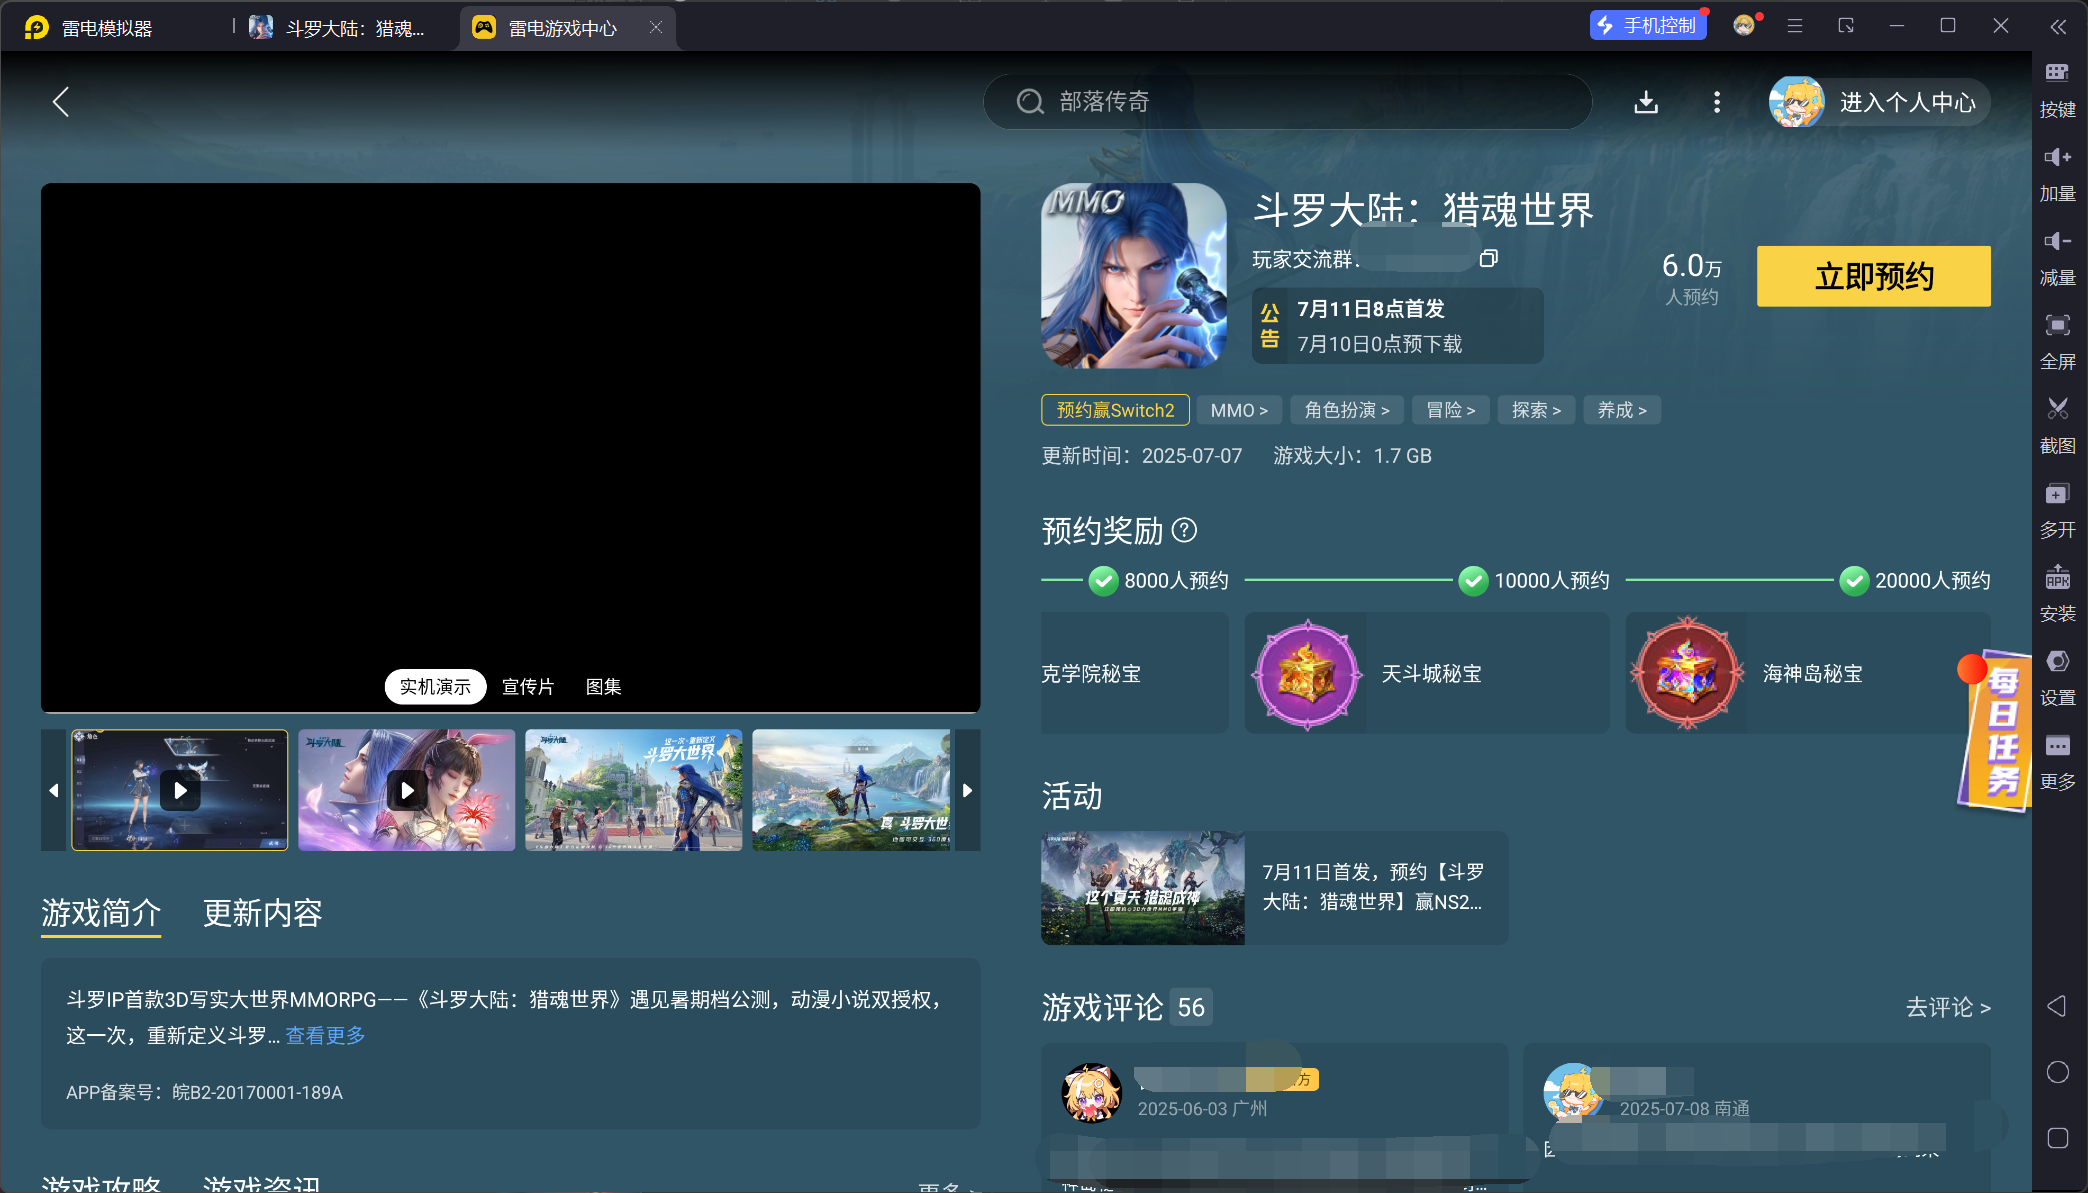Viewport: 2088px width, 1193px height.
Task: Open the 养成 category tag
Action: point(1622,410)
